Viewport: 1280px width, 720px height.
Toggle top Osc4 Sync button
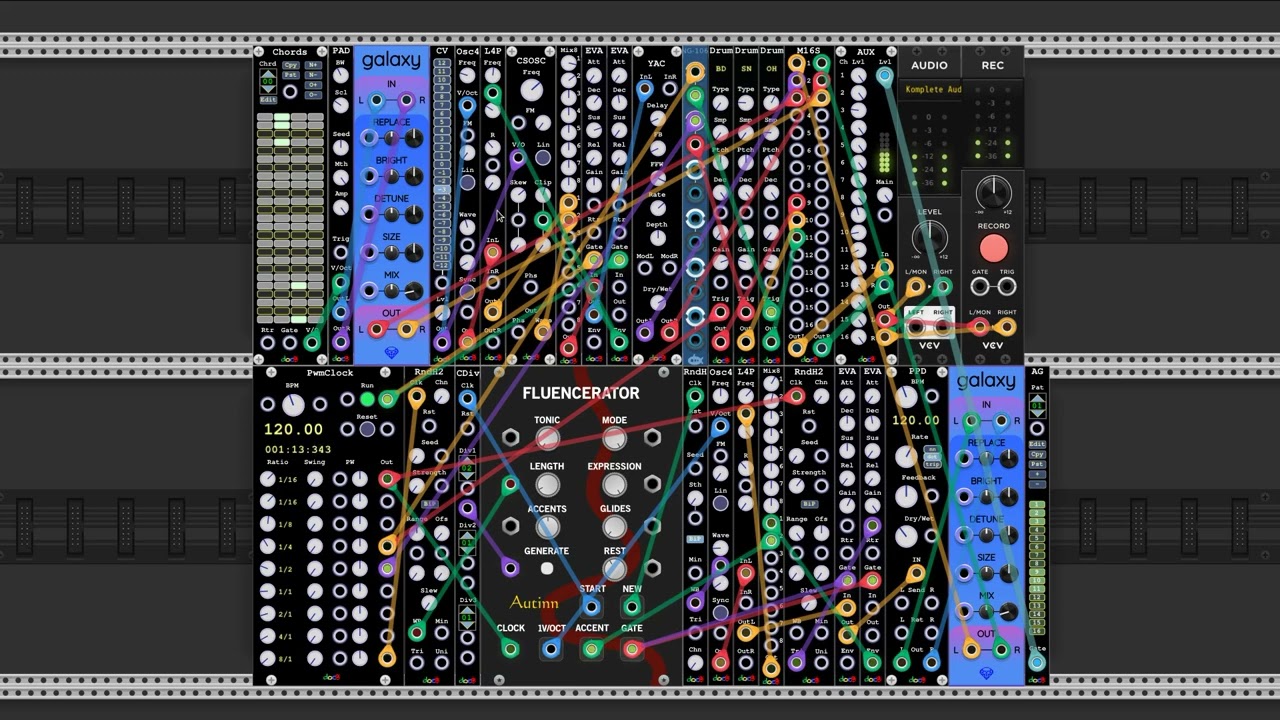coord(467,290)
